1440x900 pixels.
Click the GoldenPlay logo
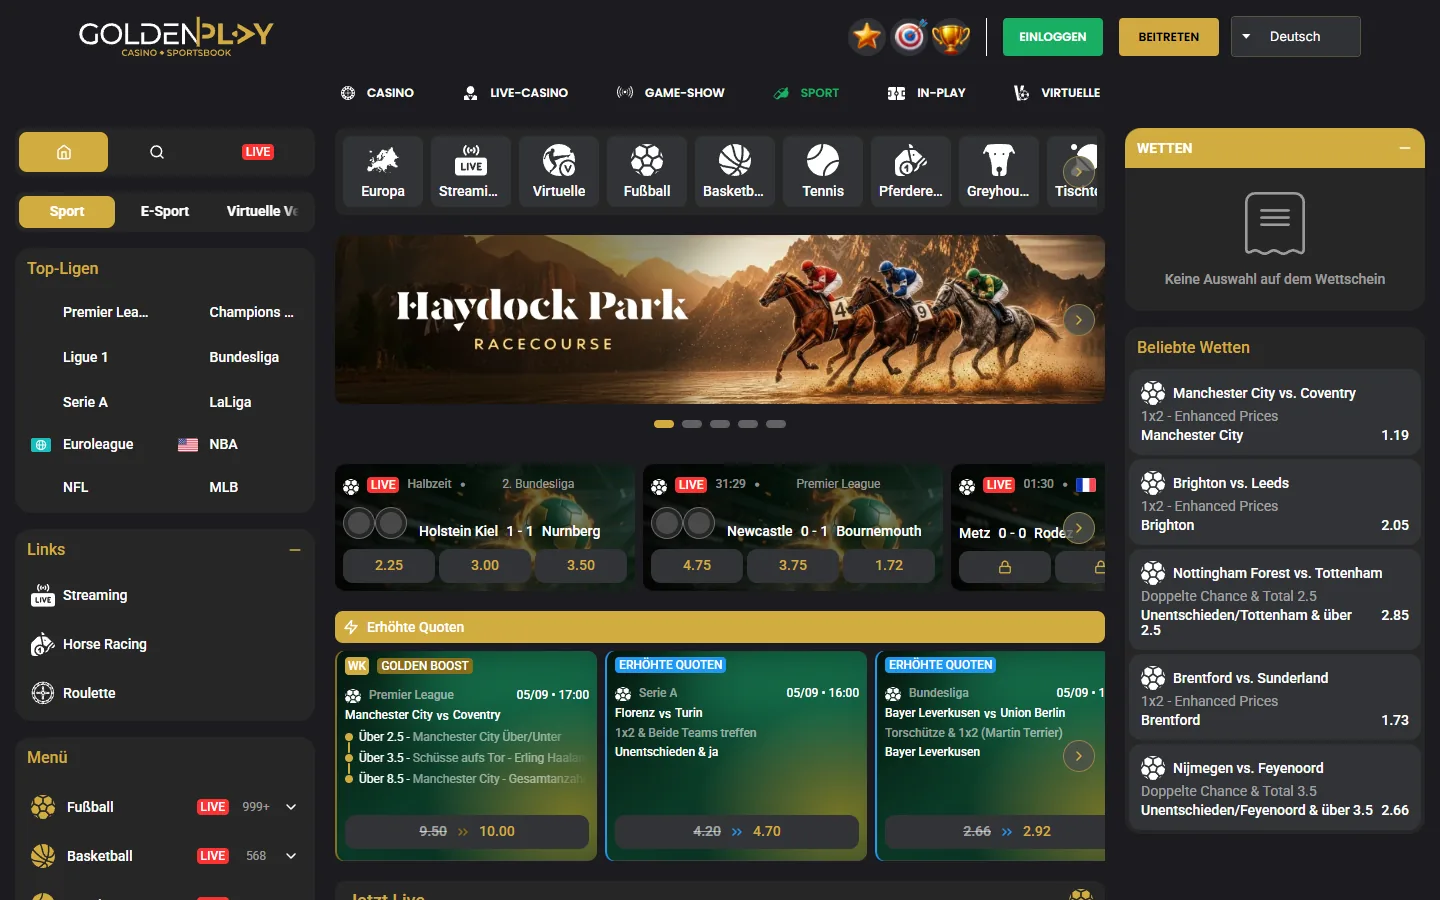pyautogui.click(x=176, y=37)
